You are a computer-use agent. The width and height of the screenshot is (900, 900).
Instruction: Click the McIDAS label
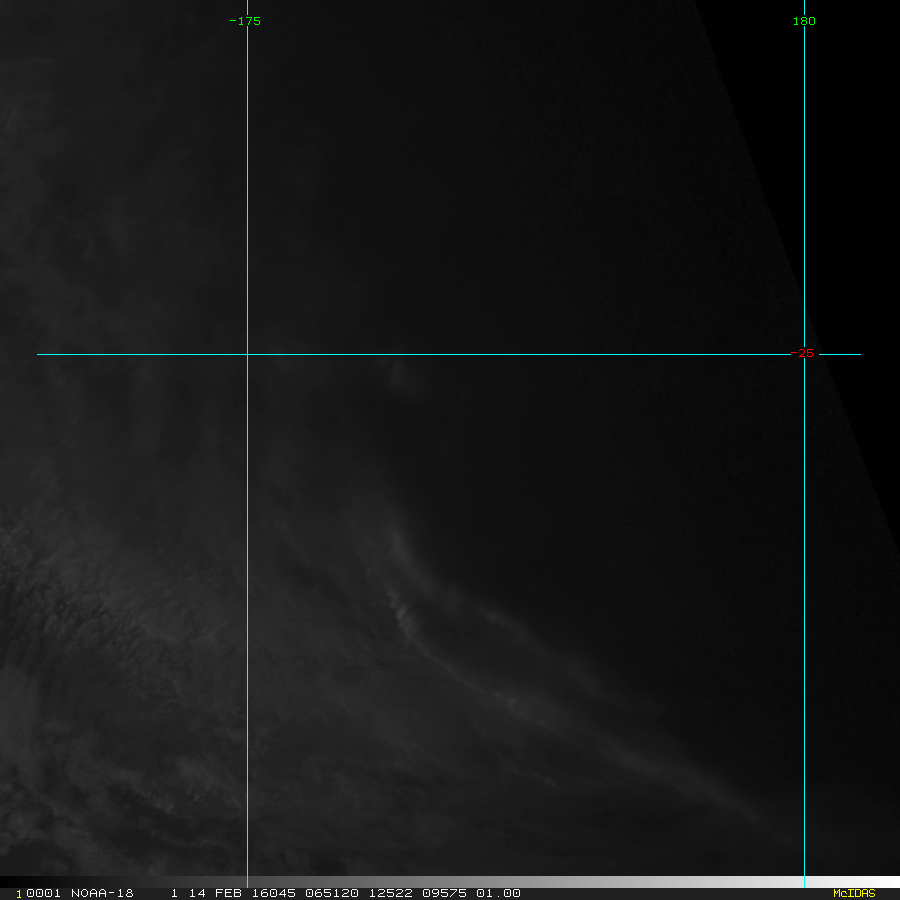pyautogui.click(x=854, y=893)
